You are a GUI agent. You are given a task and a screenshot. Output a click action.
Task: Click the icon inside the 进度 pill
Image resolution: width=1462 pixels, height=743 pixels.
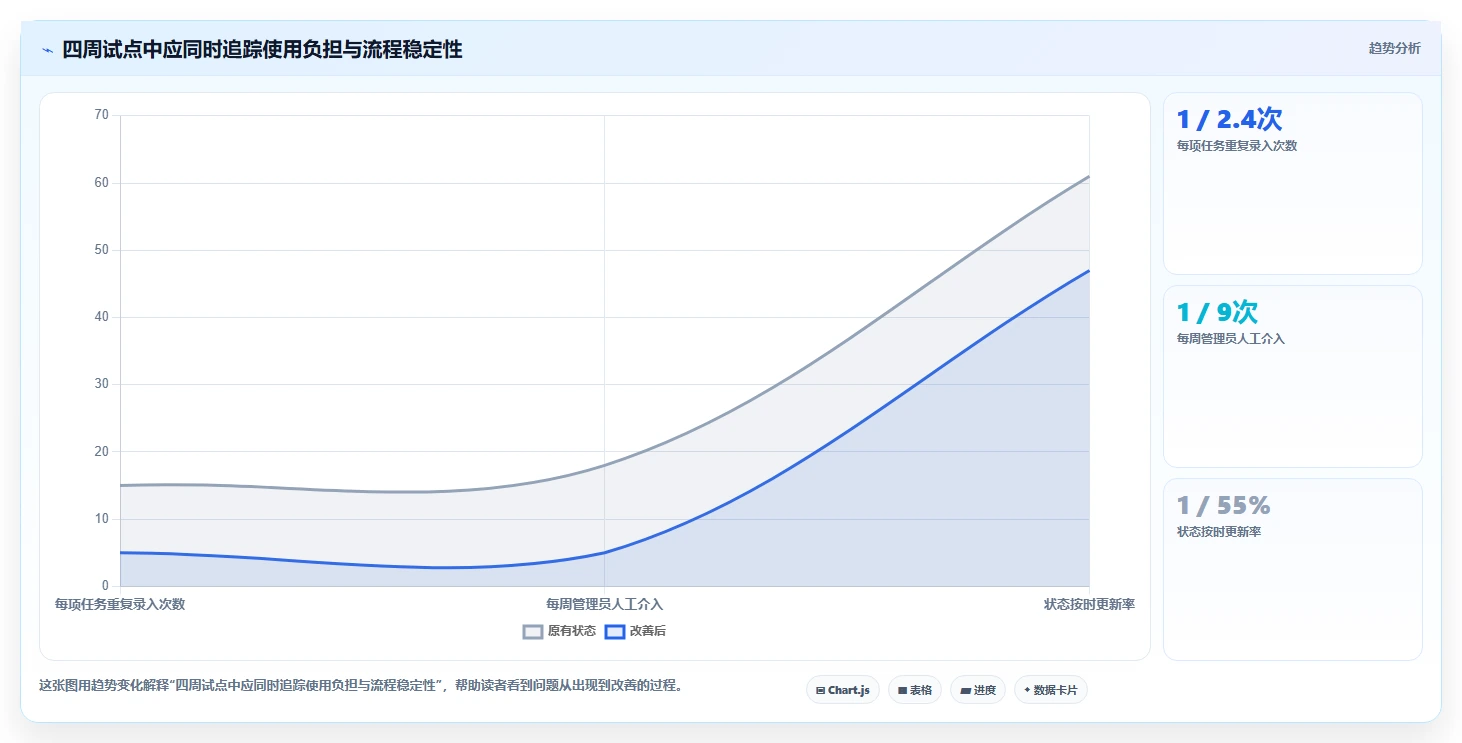pyautogui.click(x=965, y=690)
